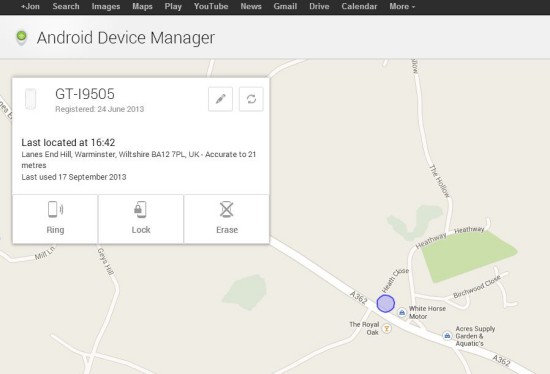Viewport: 550px width, 374px height.
Task: Click 'The Royal Oak' map label
Action: pos(364,328)
